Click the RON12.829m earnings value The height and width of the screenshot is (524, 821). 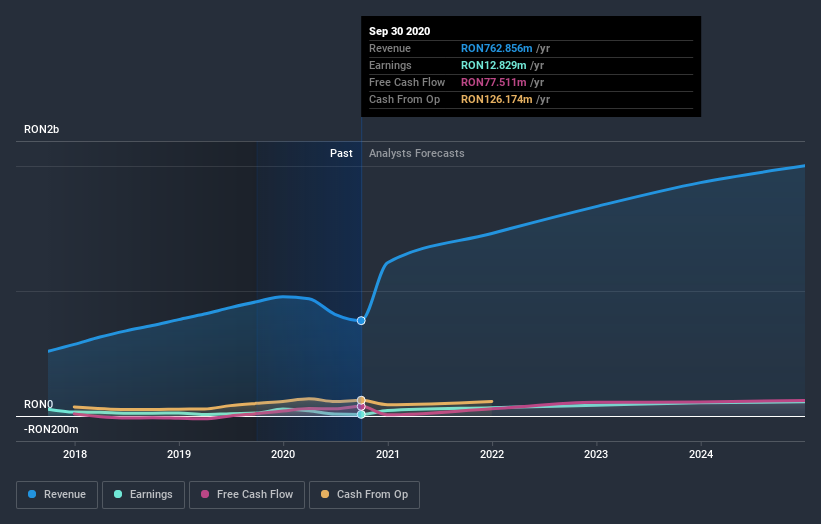493,65
